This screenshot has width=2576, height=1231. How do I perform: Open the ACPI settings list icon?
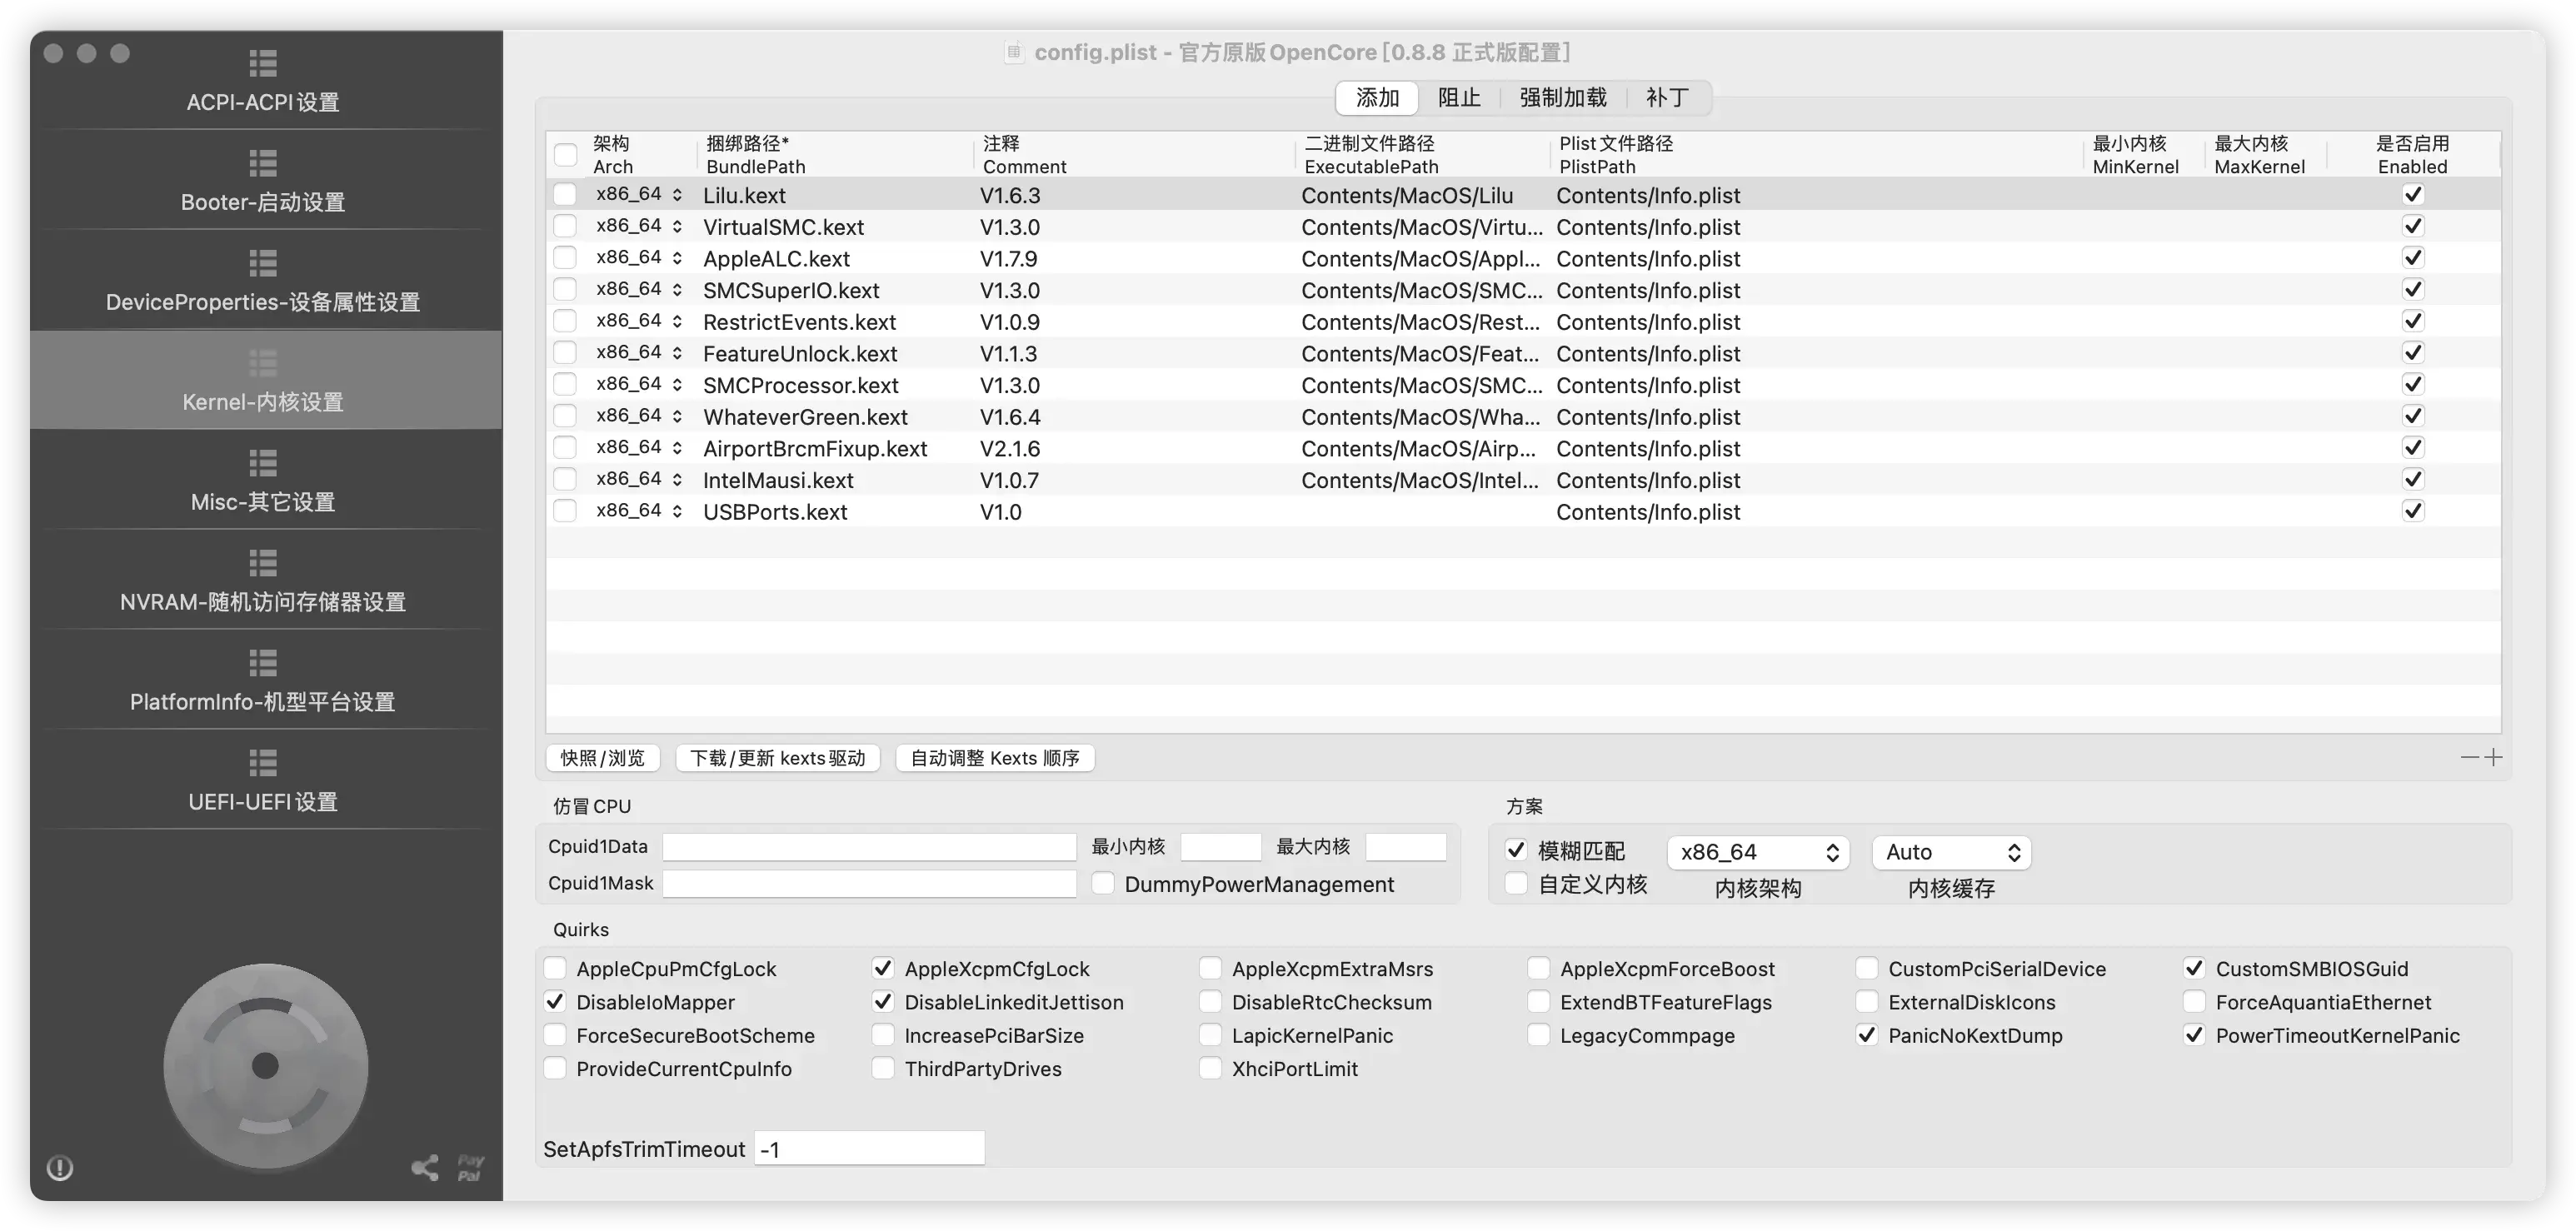point(263,64)
